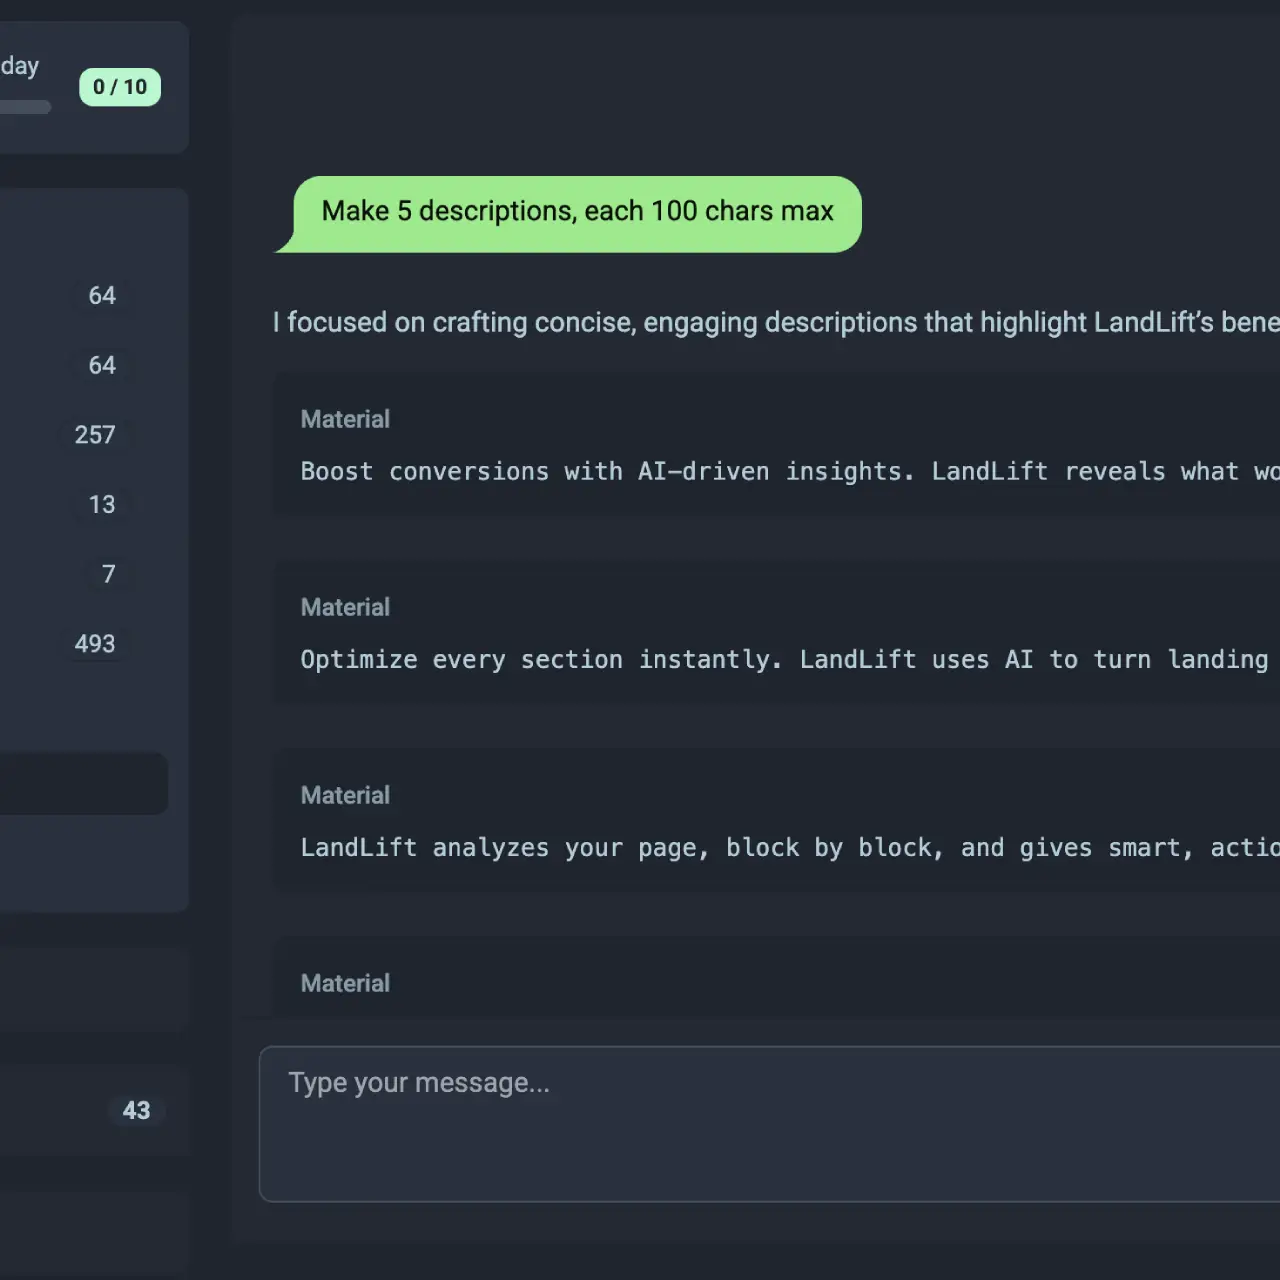Viewport: 1280px width, 1280px height.
Task: Click the green 0 / 10 usage badge
Action: click(119, 87)
